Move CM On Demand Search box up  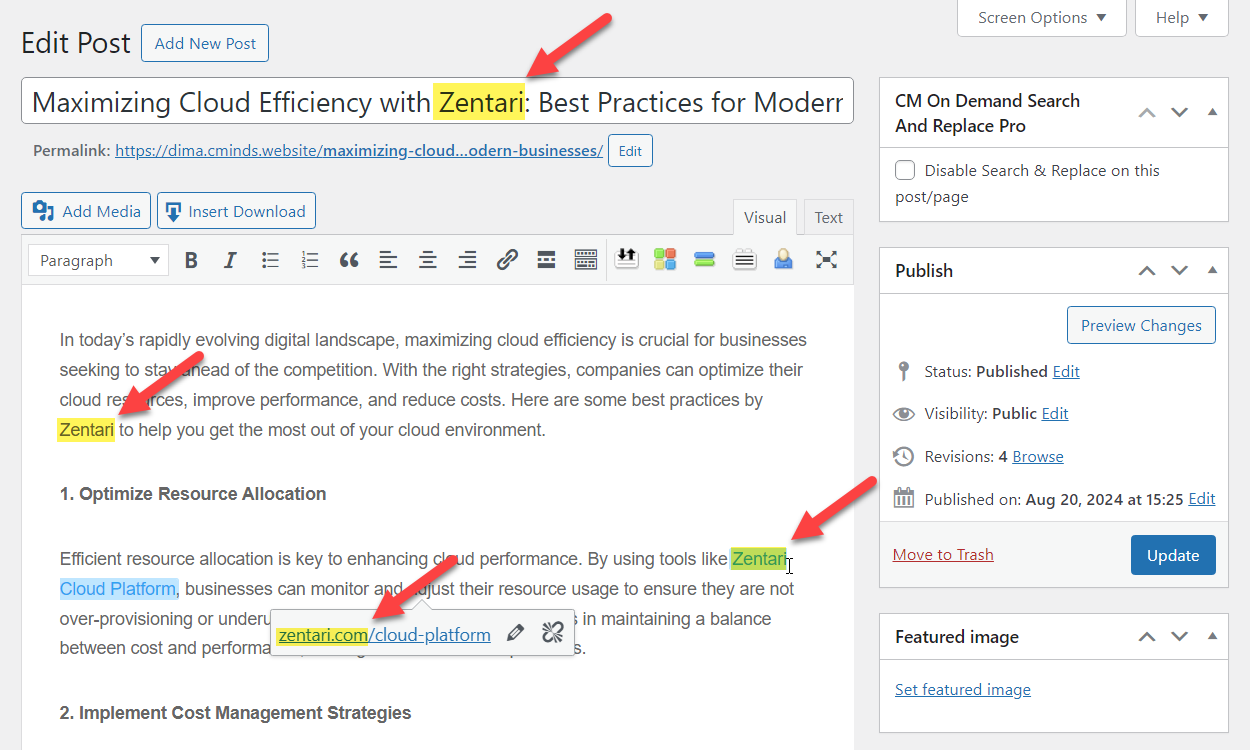point(1147,113)
